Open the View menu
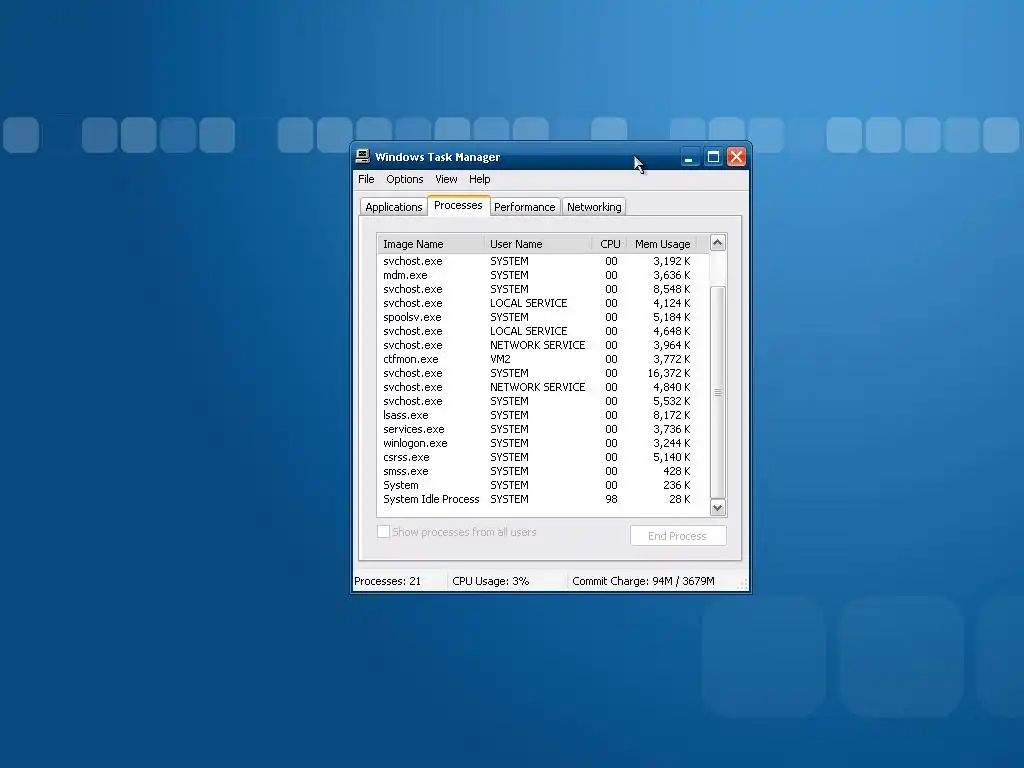This screenshot has height=768, width=1024. 446,179
